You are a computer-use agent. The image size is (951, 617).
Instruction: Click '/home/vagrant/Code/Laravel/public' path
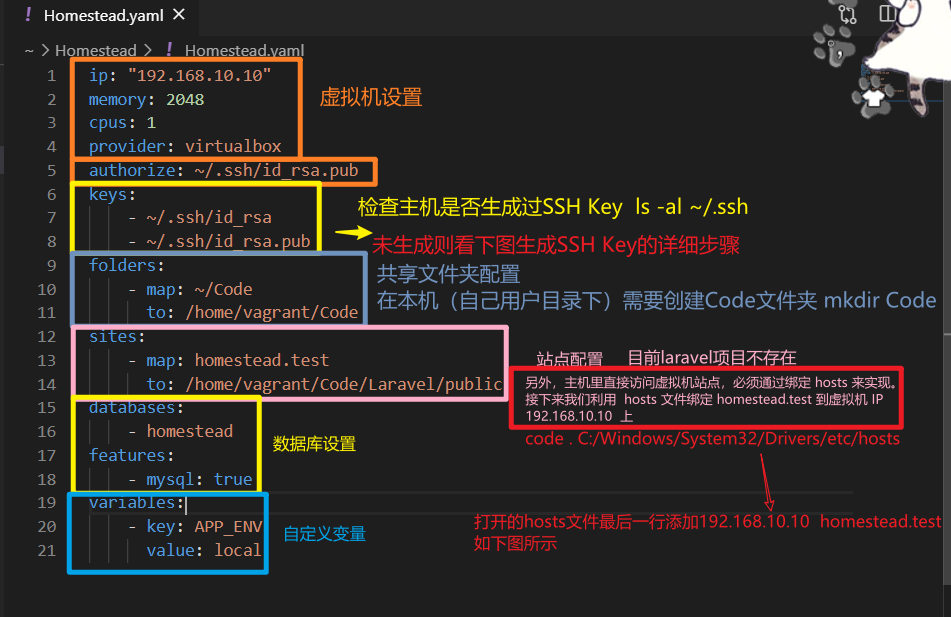pos(344,384)
